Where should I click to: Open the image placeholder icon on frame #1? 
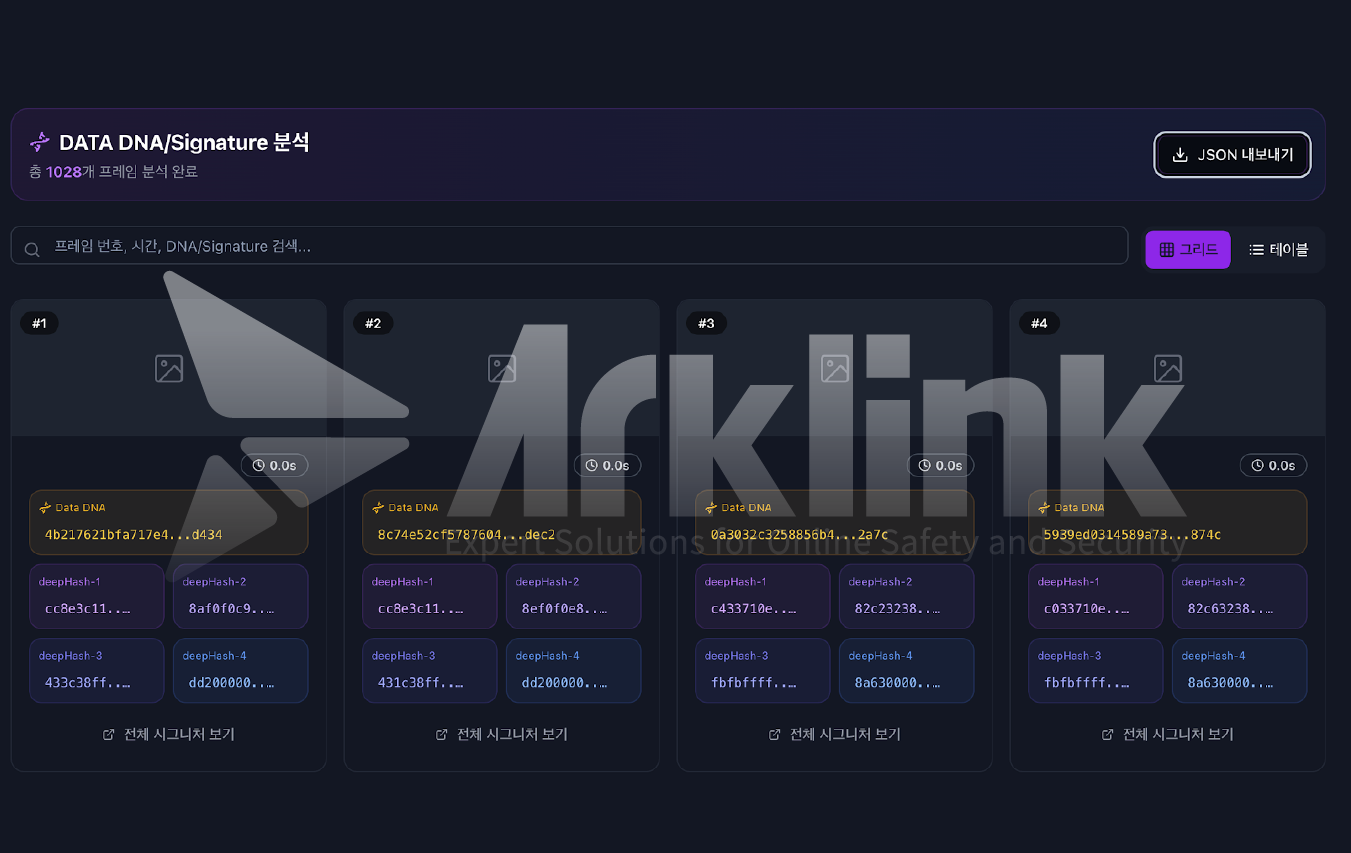[x=169, y=368]
